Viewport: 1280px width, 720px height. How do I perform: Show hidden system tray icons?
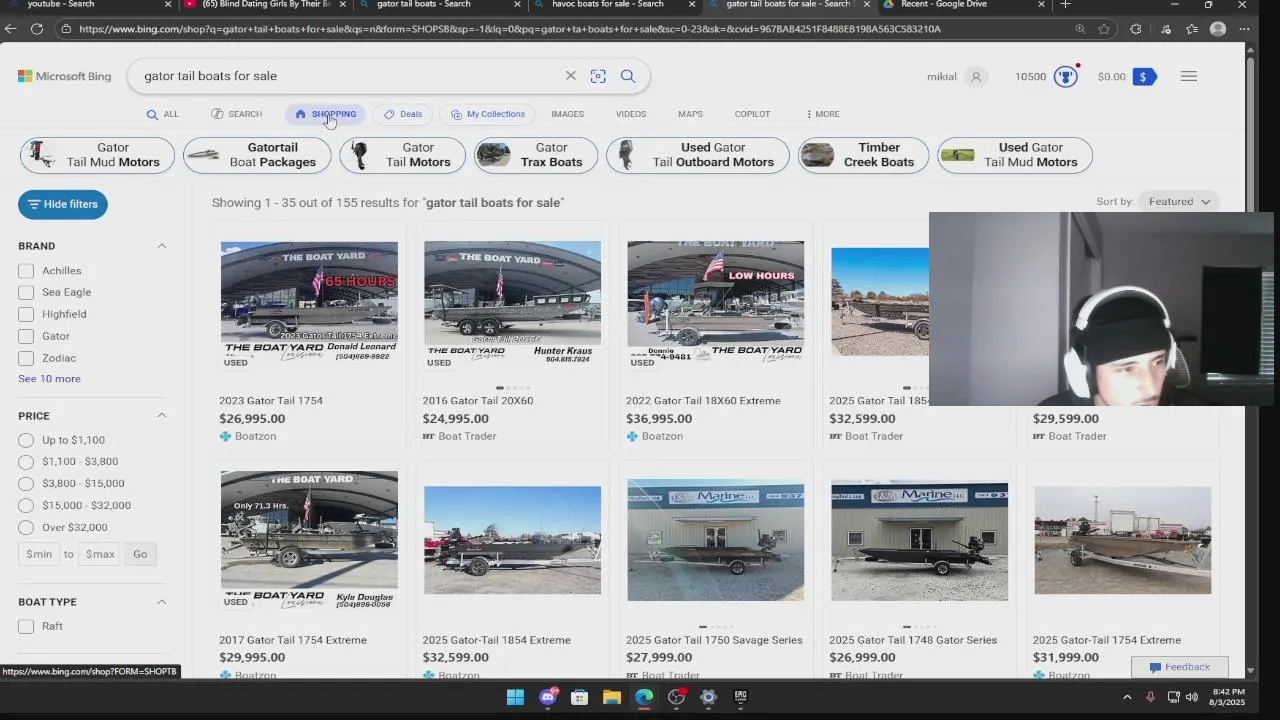click(1127, 697)
